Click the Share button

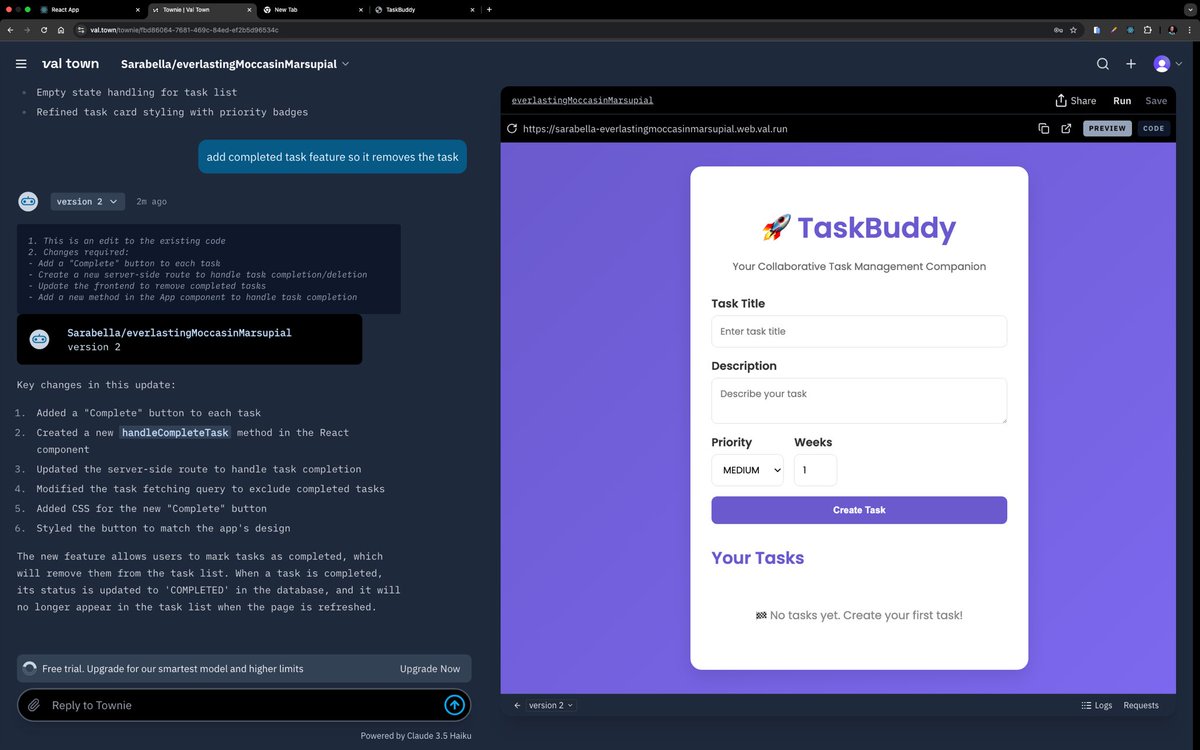click(x=1076, y=101)
